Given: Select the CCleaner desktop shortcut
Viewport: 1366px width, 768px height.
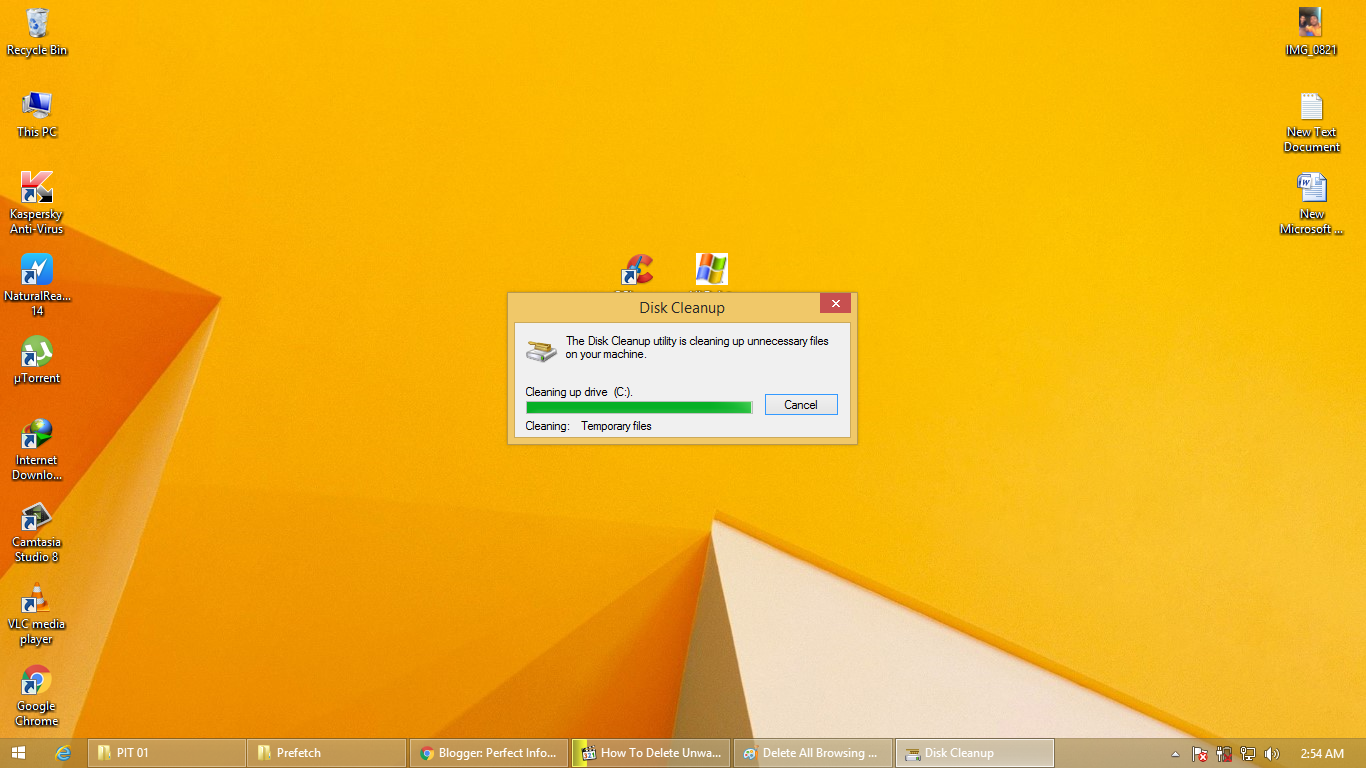Looking at the screenshot, I should (x=636, y=270).
